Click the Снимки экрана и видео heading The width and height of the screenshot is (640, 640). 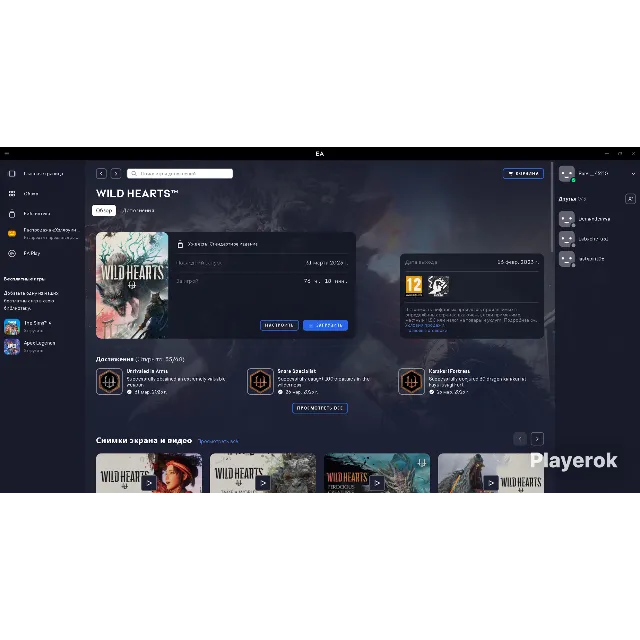click(144, 440)
